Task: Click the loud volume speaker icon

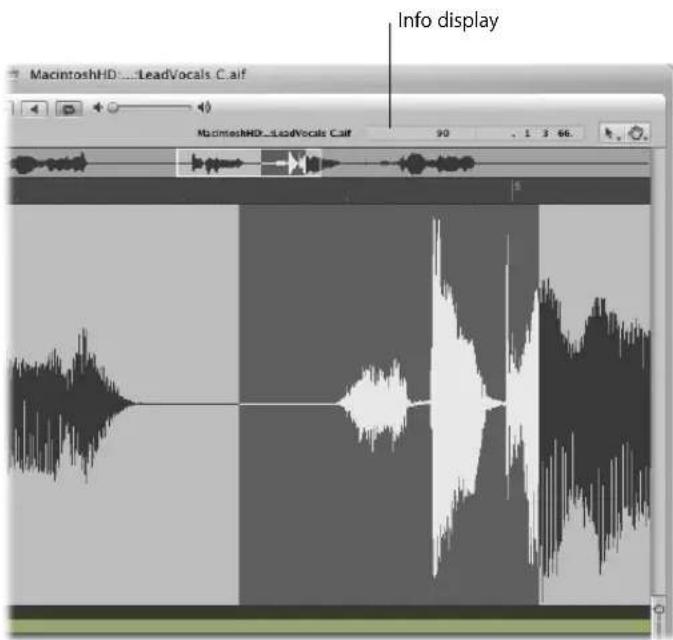Action: tap(204, 107)
